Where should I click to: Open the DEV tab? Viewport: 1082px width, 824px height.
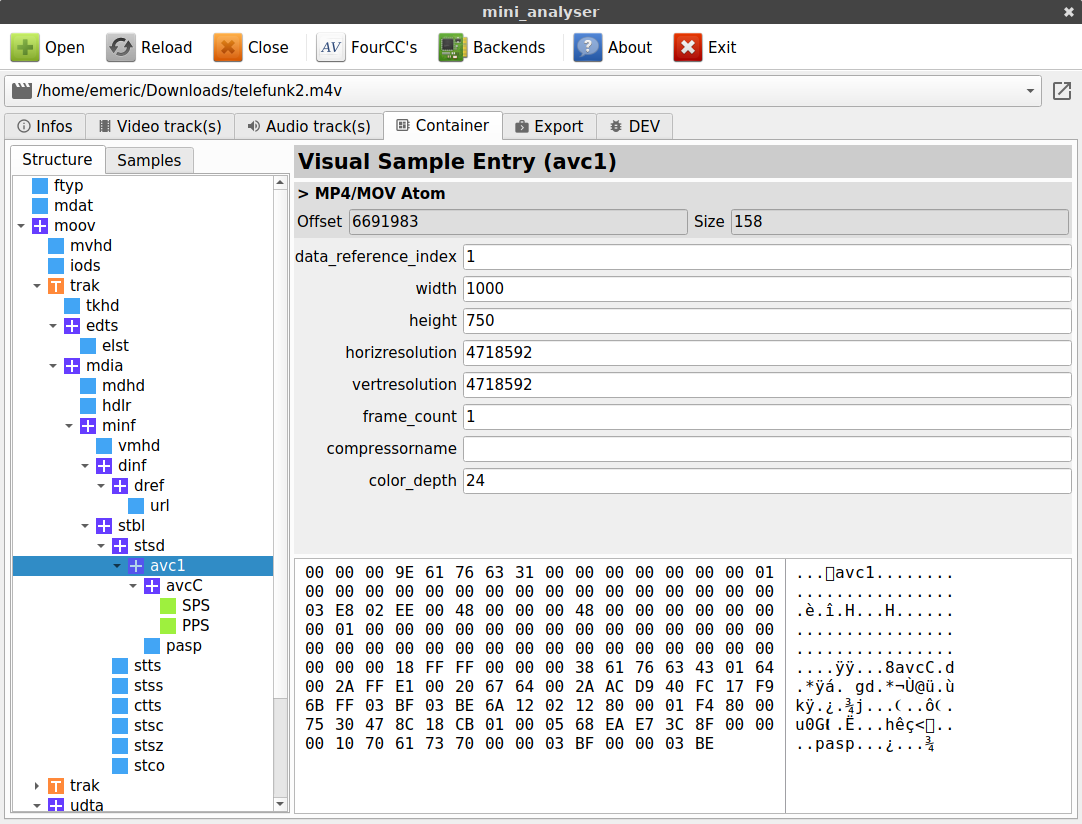[635, 126]
